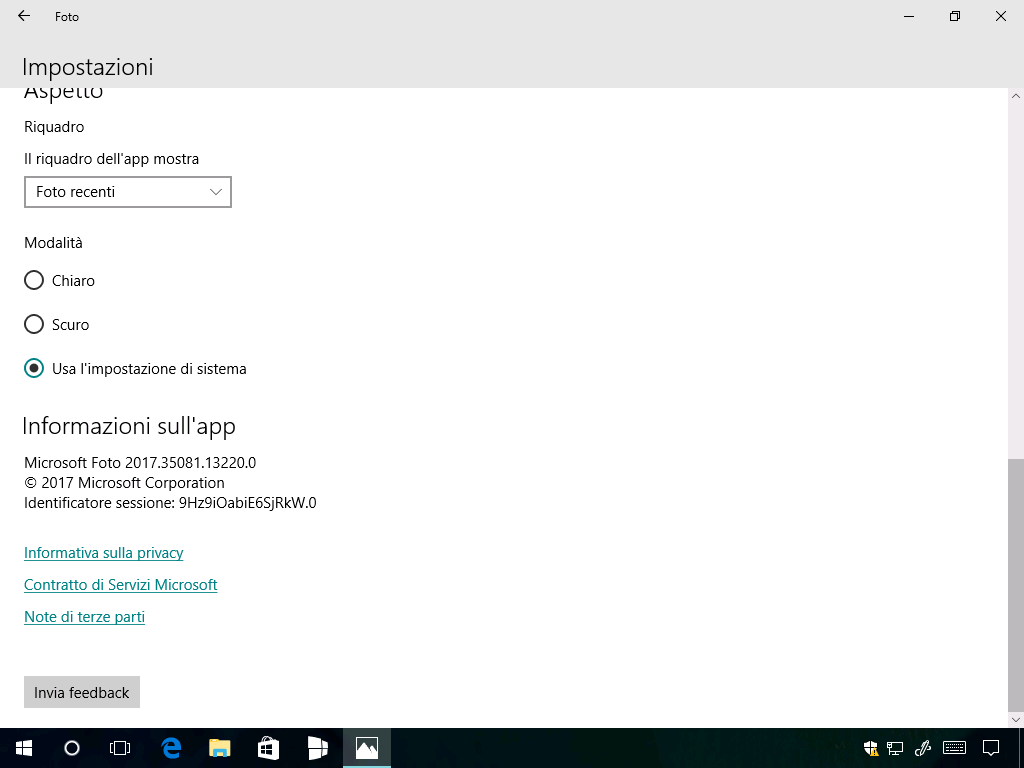Go back using the arrow in title bar

(24, 16)
